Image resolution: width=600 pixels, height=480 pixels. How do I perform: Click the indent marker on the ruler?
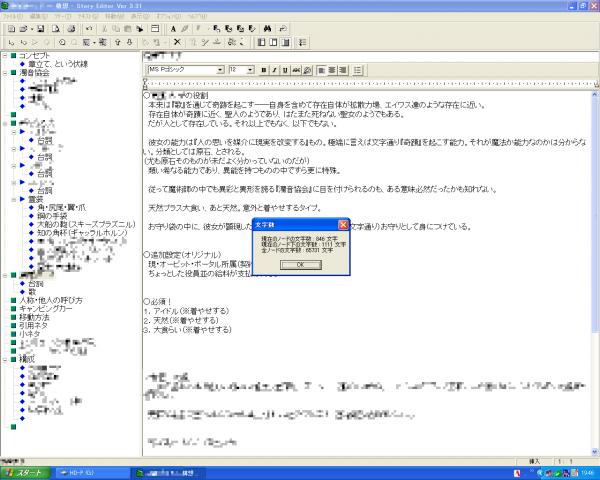145,84
